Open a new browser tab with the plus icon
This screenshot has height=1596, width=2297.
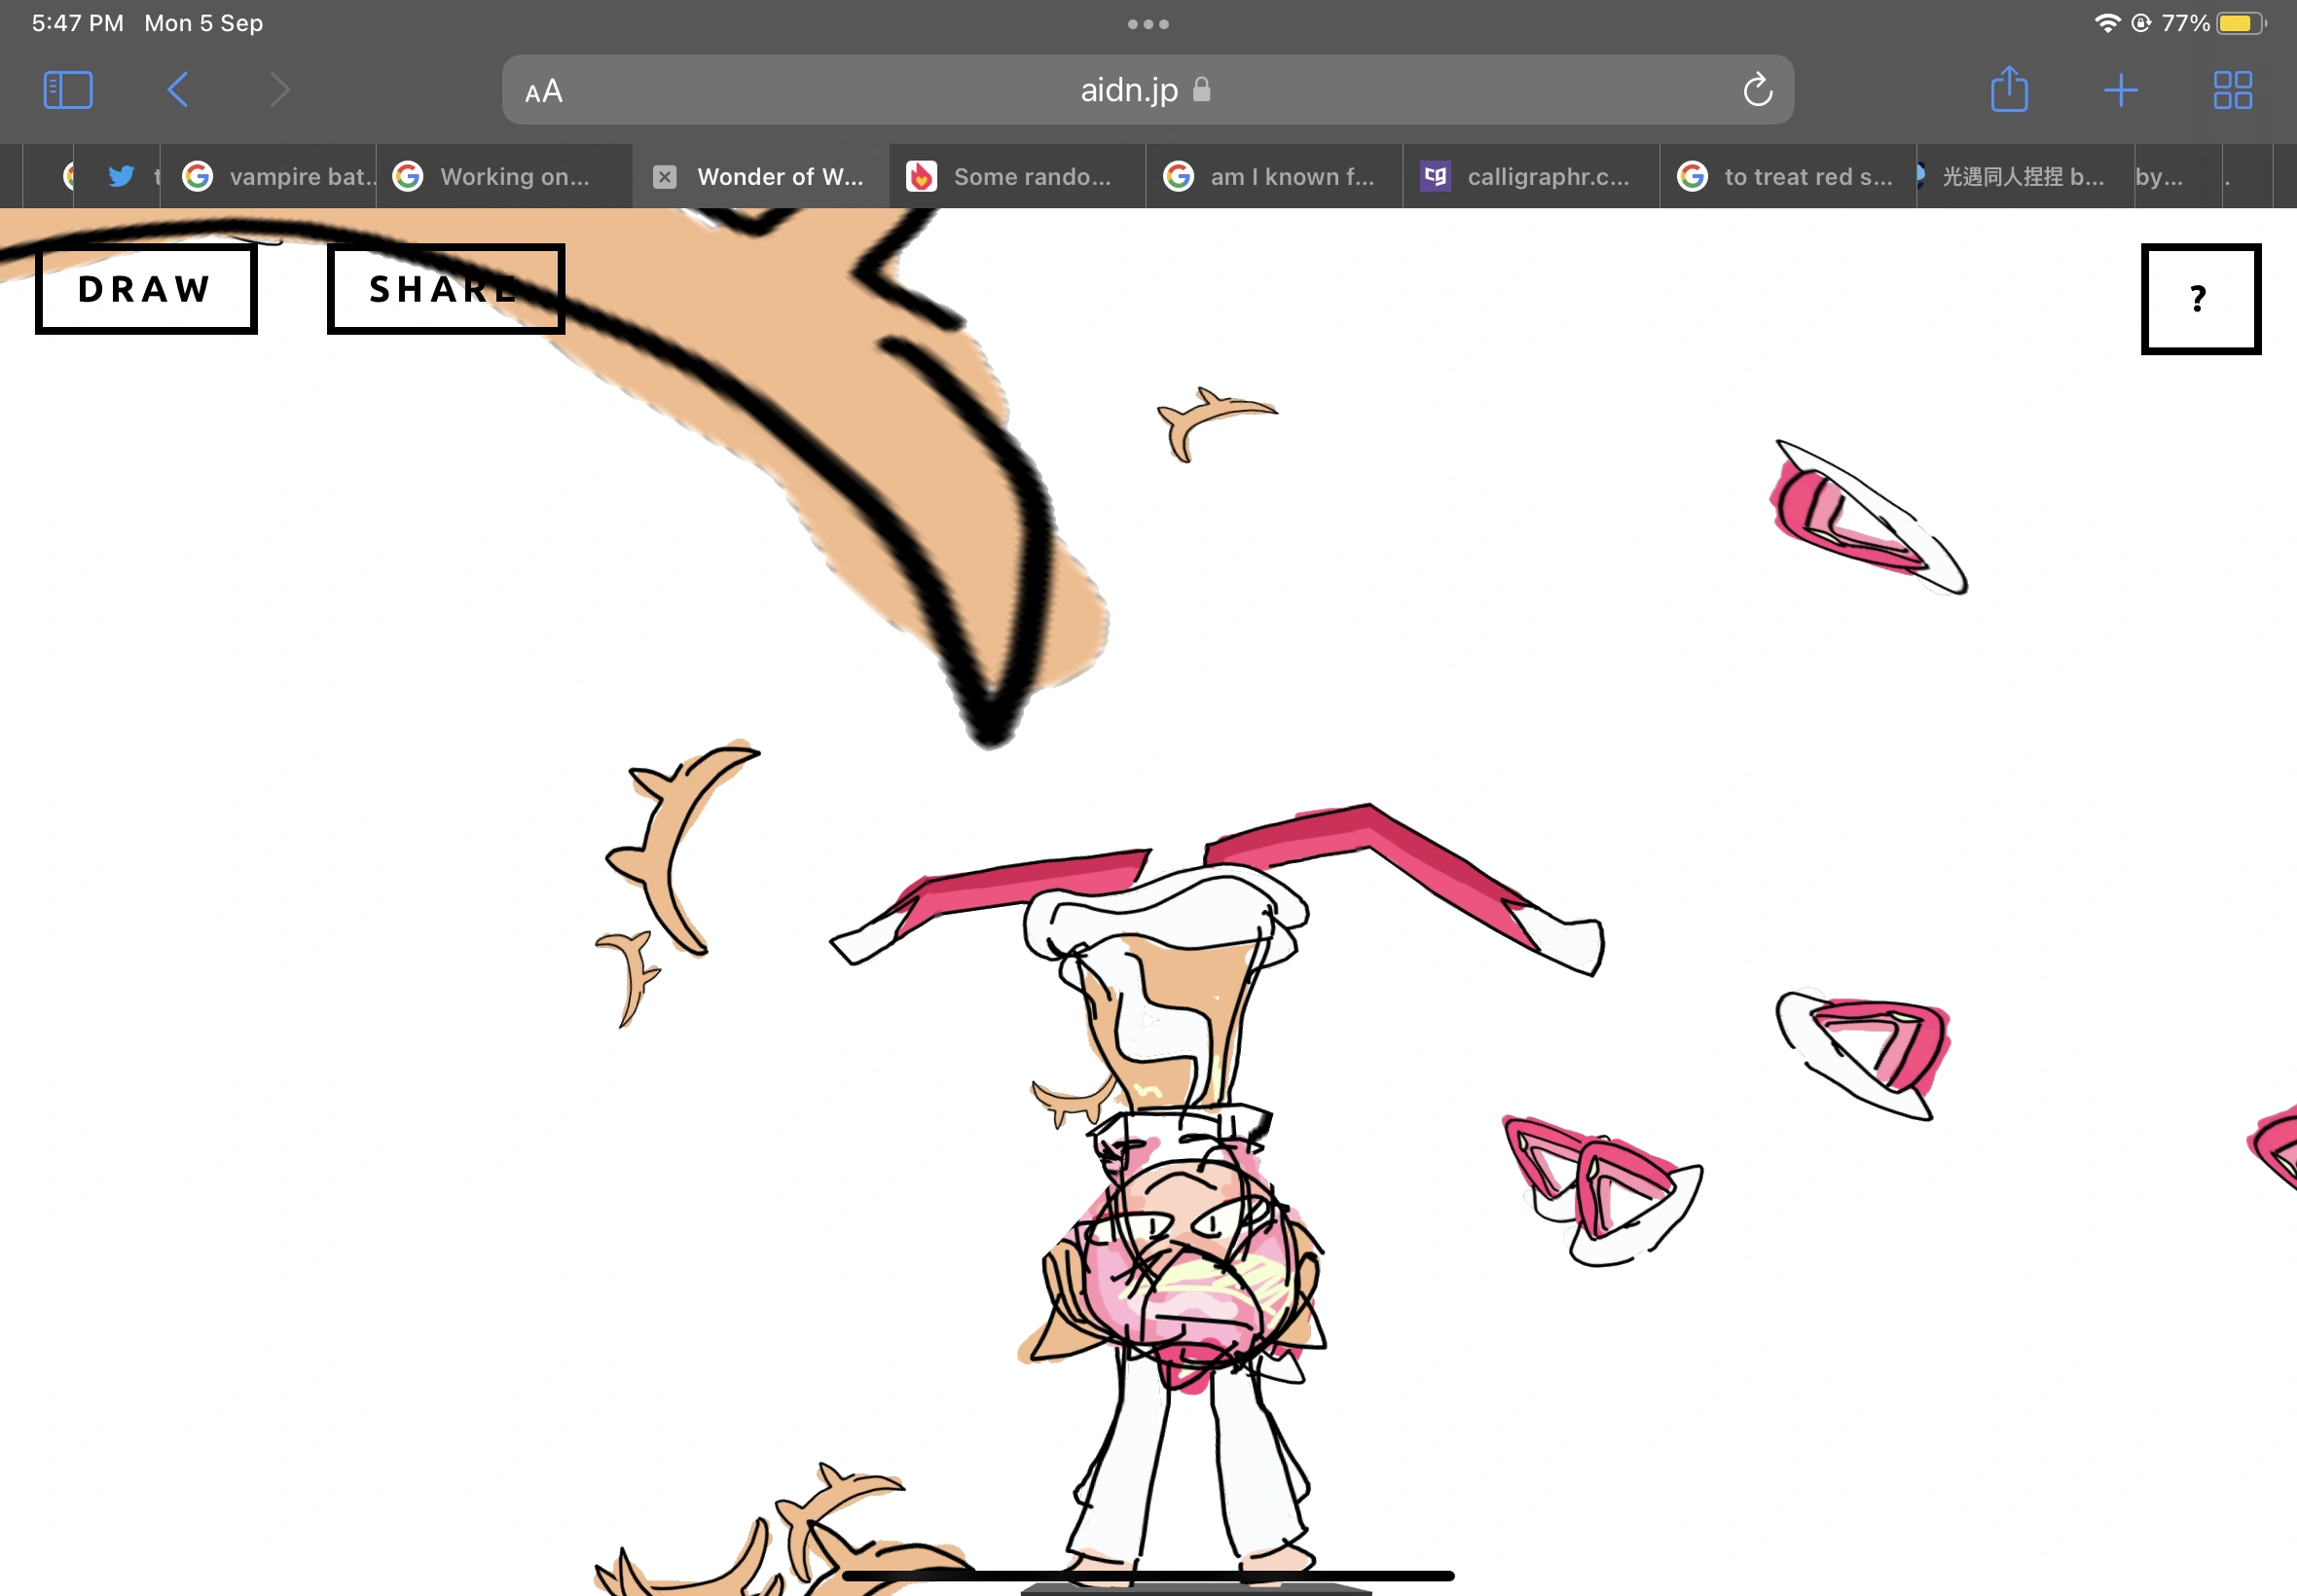pyautogui.click(x=2121, y=89)
